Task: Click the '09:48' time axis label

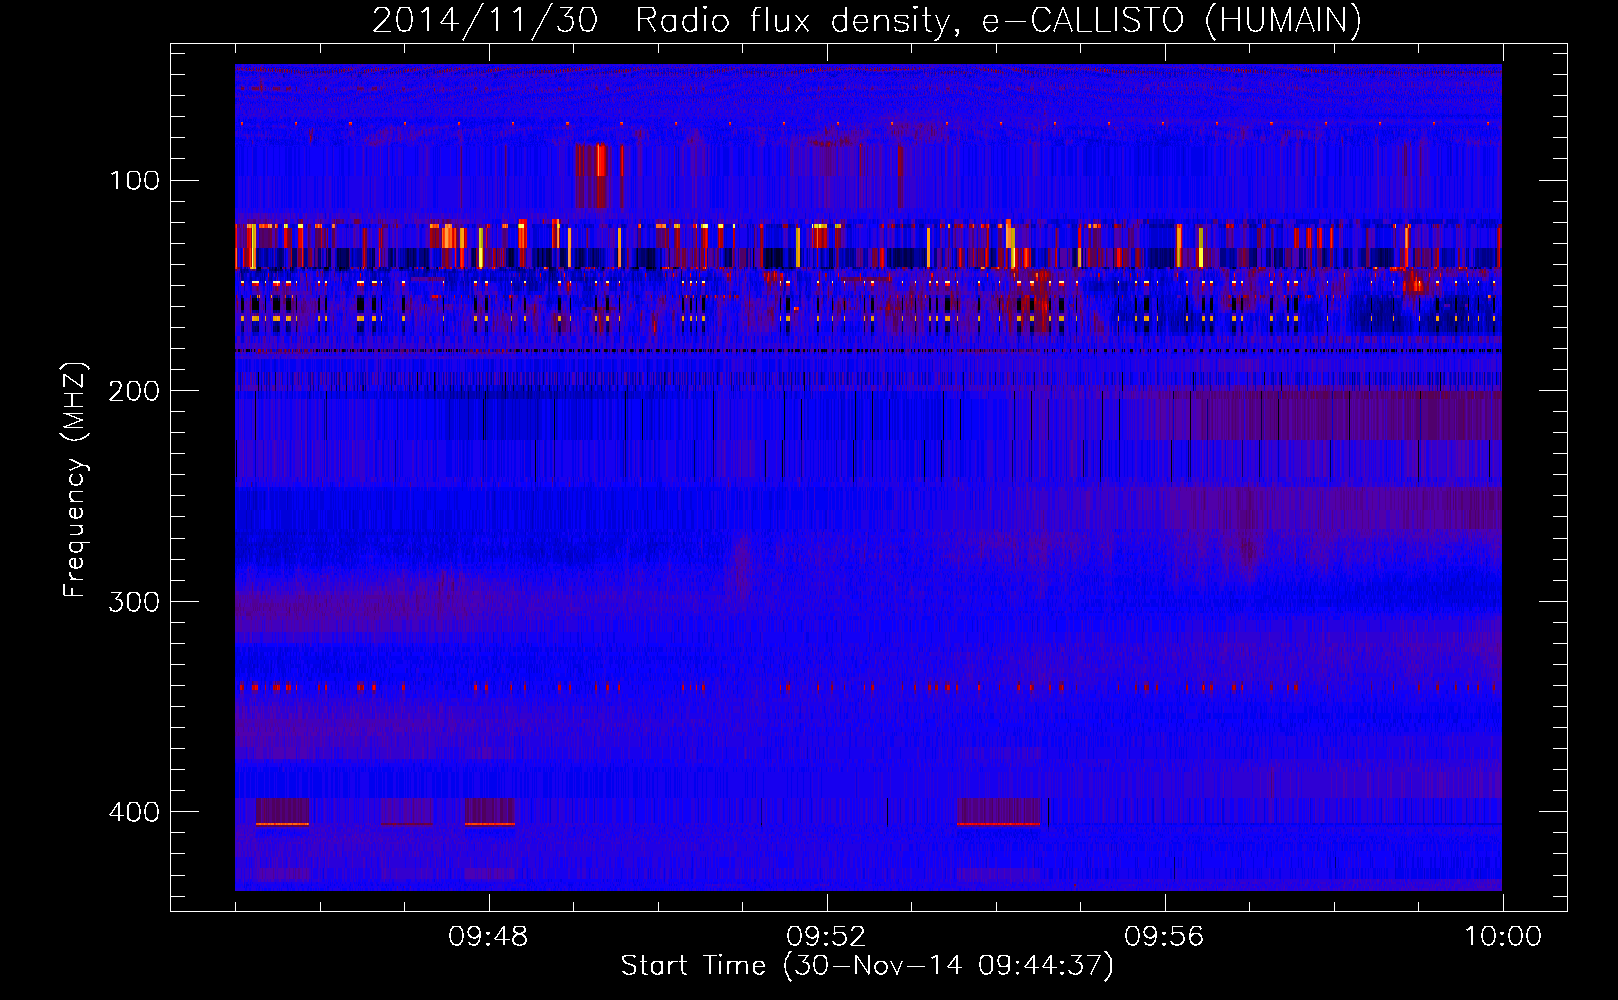Action: pos(488,937)
